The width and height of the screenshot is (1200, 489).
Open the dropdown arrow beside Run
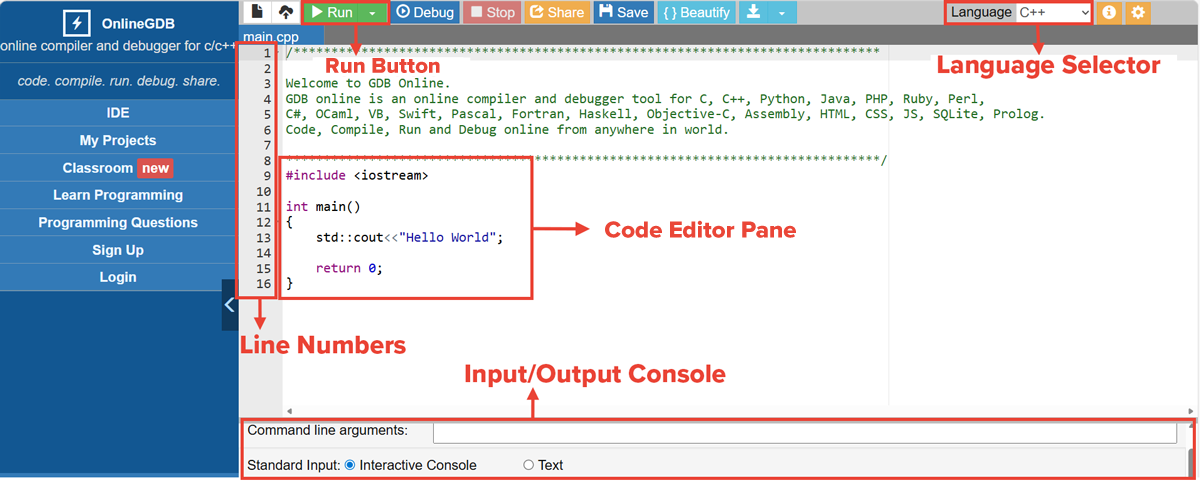point(372,12)
